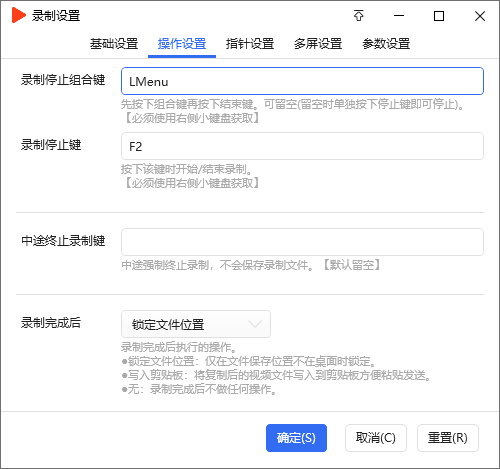The width and height of the screenshot is (500, 469).
Task: Open the 指针设置 tab
Action: pyautogui.click(x=250, y=44)
